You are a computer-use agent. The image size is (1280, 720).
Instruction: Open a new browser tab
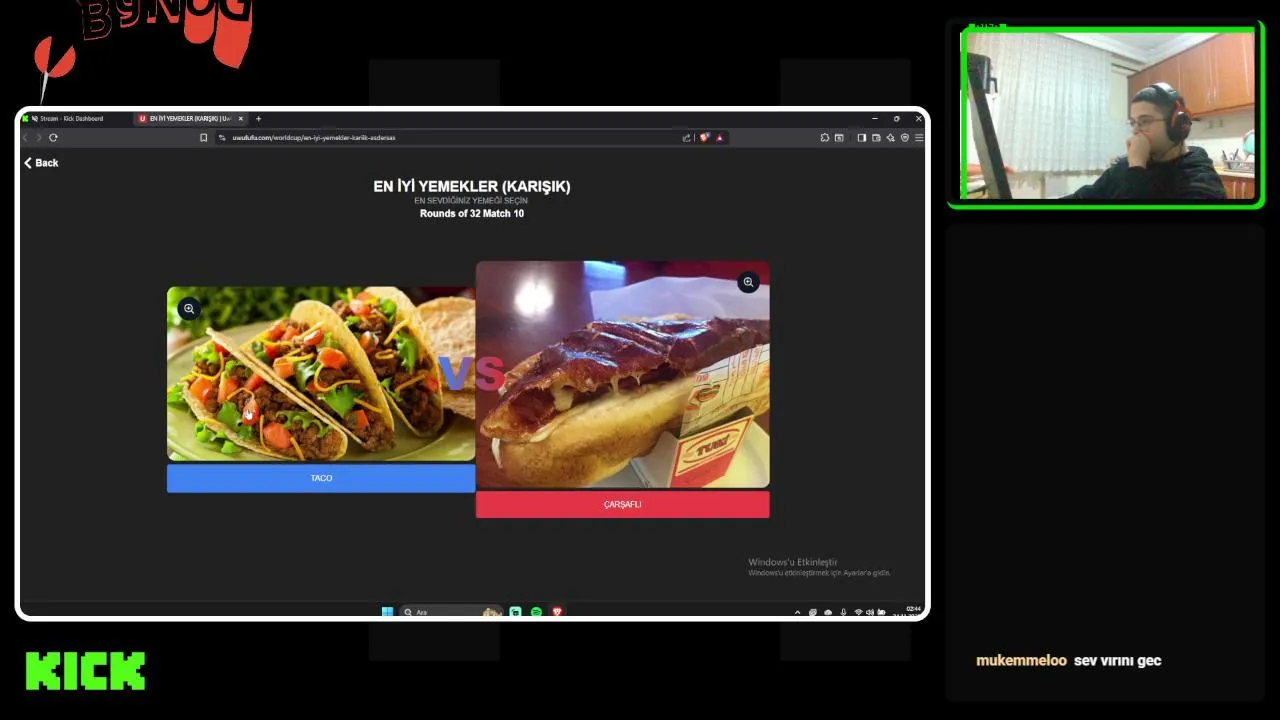pyautogui.click(x=258, y=118)
